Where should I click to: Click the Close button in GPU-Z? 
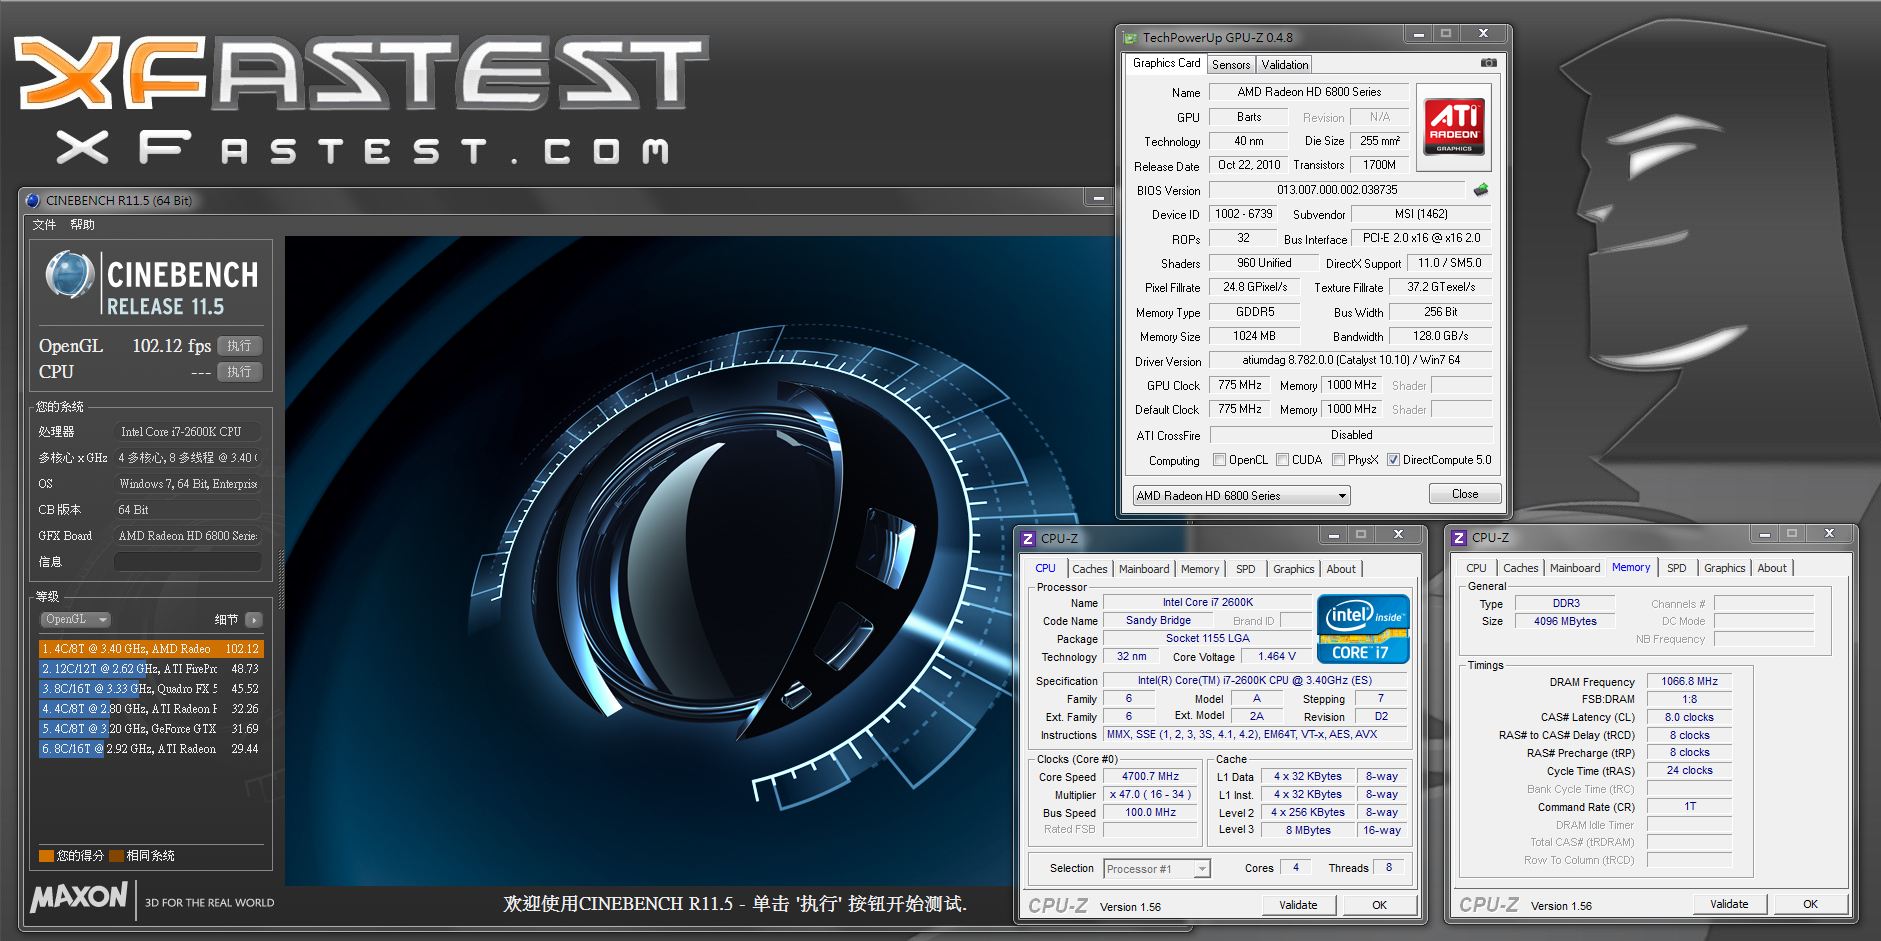coord(1464,494)
